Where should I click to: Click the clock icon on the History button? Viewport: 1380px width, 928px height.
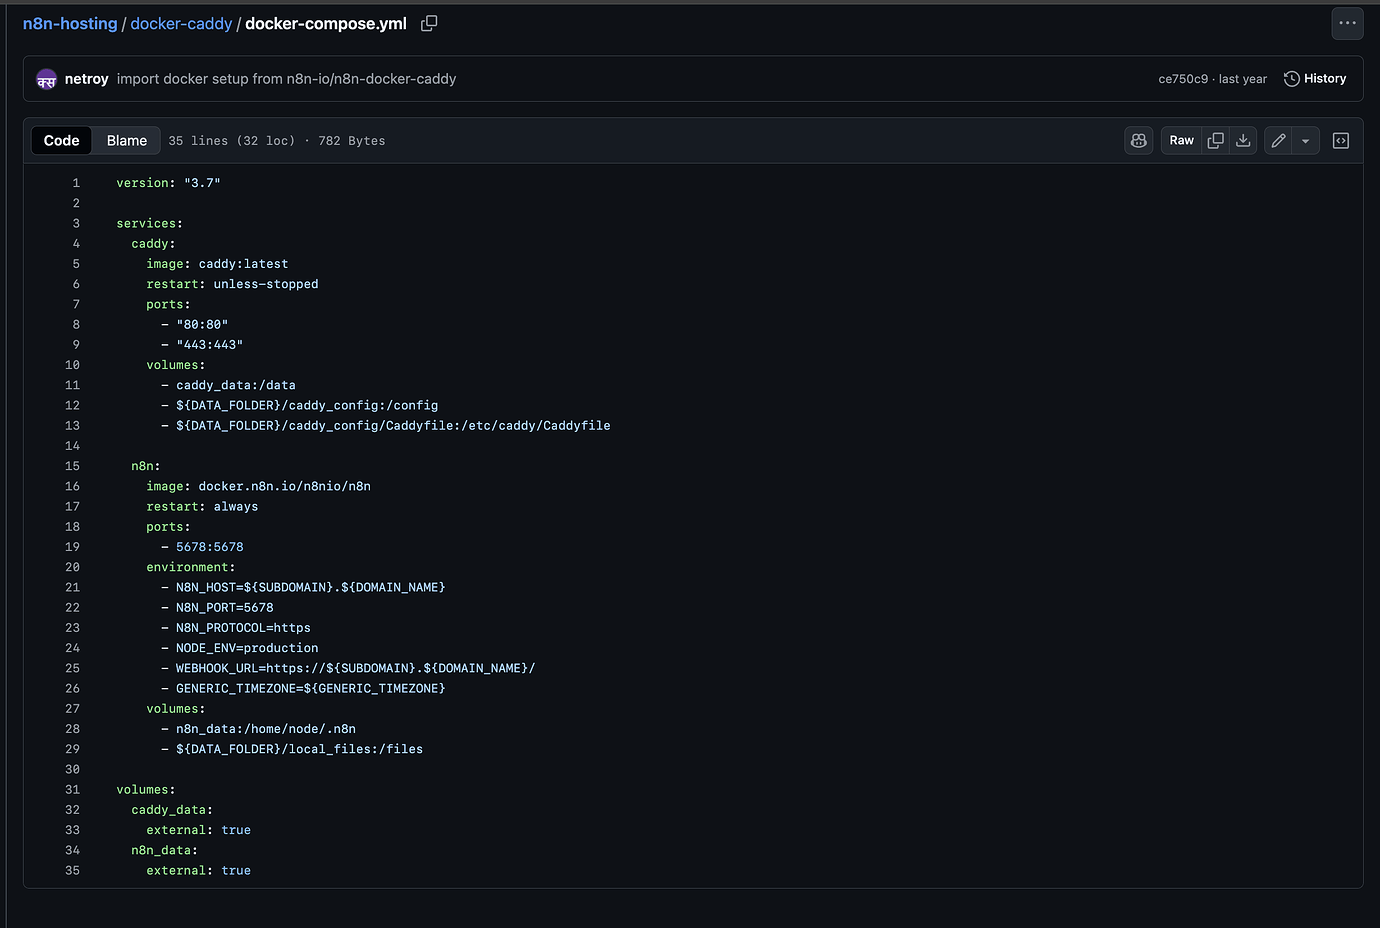[1291, 78]
